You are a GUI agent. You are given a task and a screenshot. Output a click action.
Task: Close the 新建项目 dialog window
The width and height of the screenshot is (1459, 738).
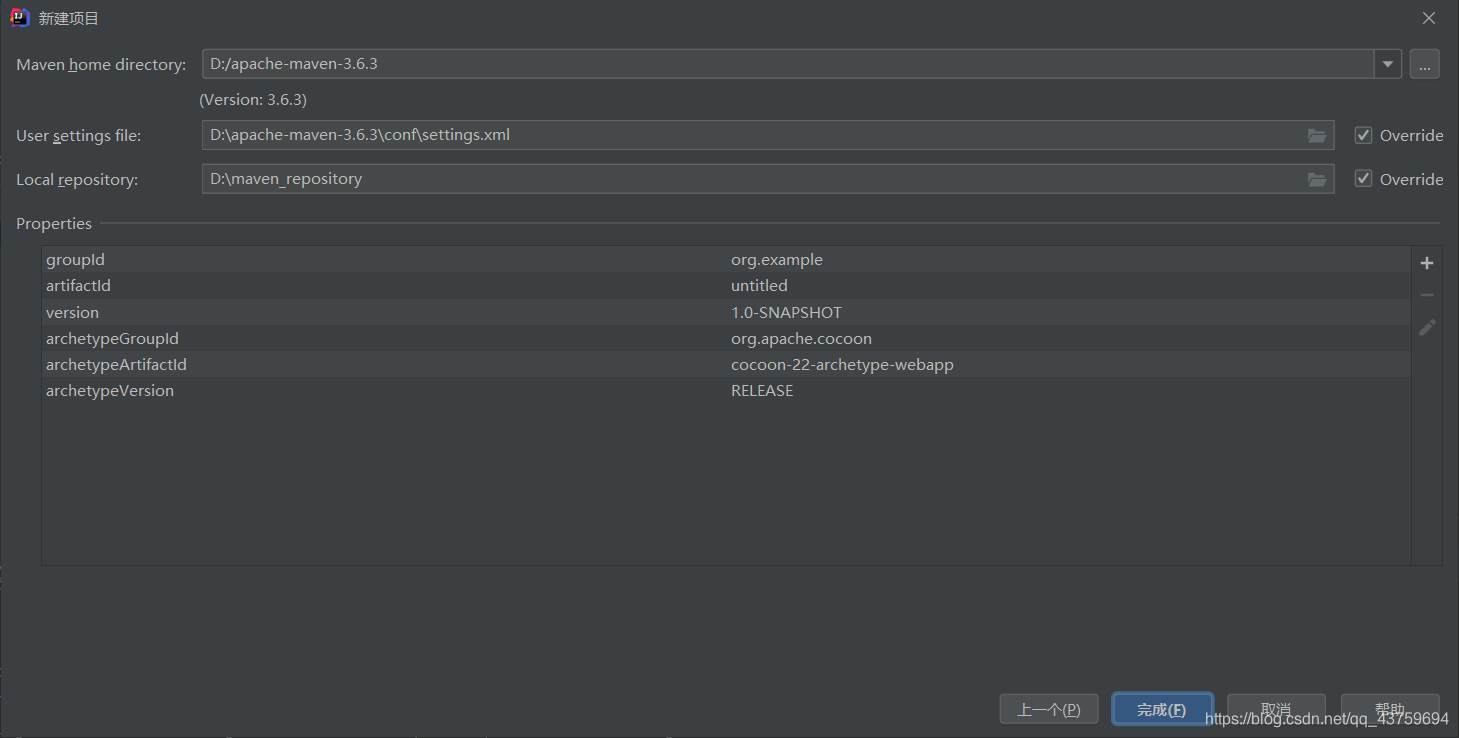[1429, 18]
